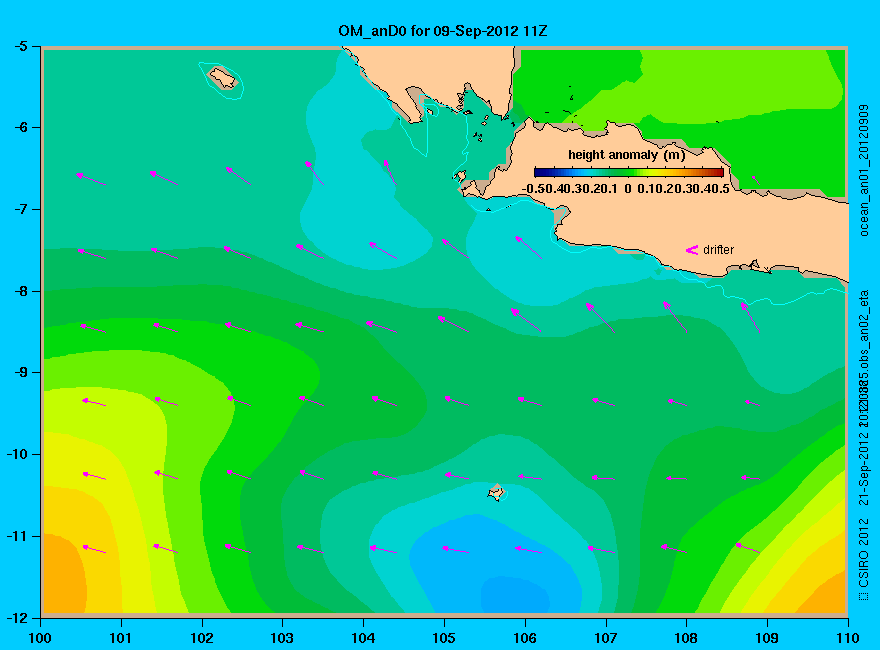
Task: Click the '103' longitude axis label
Action: [x=282, y=638]
